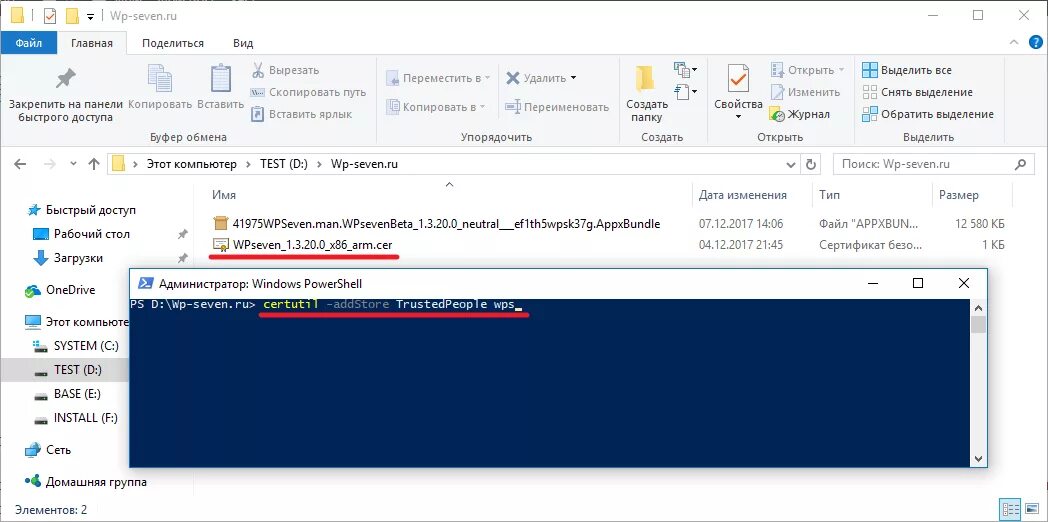1048x522 pixels.
Task: Open Свойства properties checkmark icon
Action: click(x=738, y=80)
